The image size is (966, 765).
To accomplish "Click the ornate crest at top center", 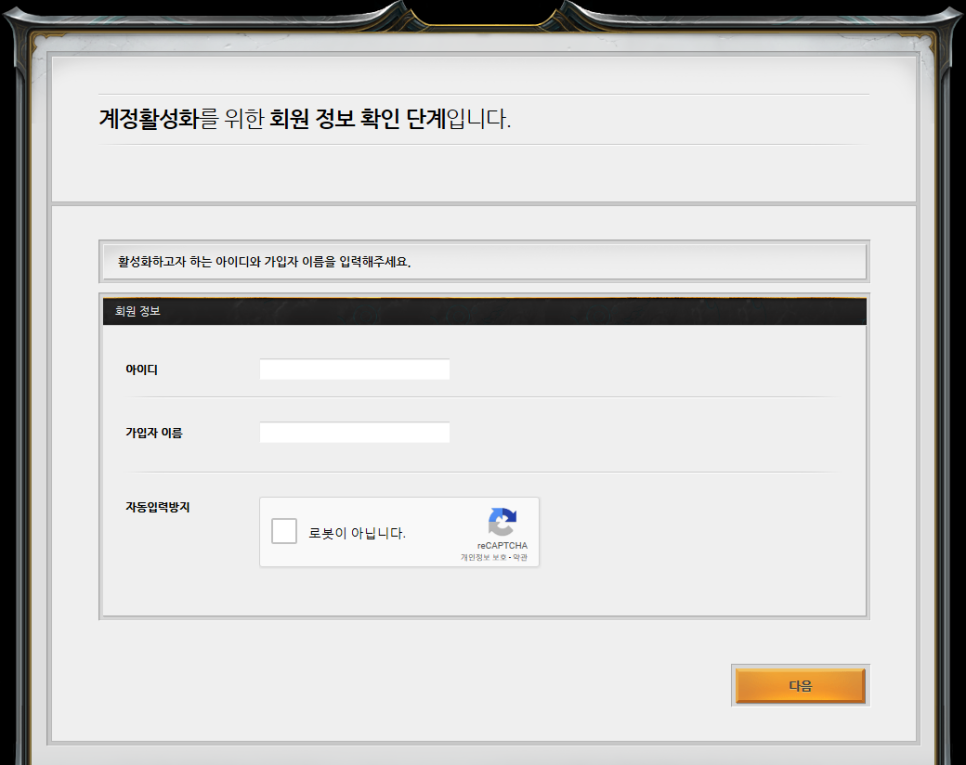I will (x=483, y=12).
